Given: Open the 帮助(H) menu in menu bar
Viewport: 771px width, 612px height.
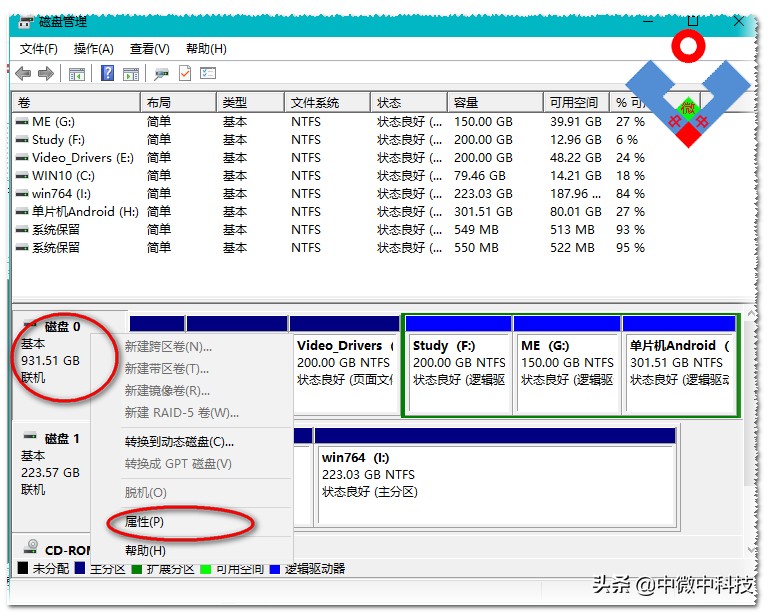Looking at the screenshot, I should coord(206,49).
